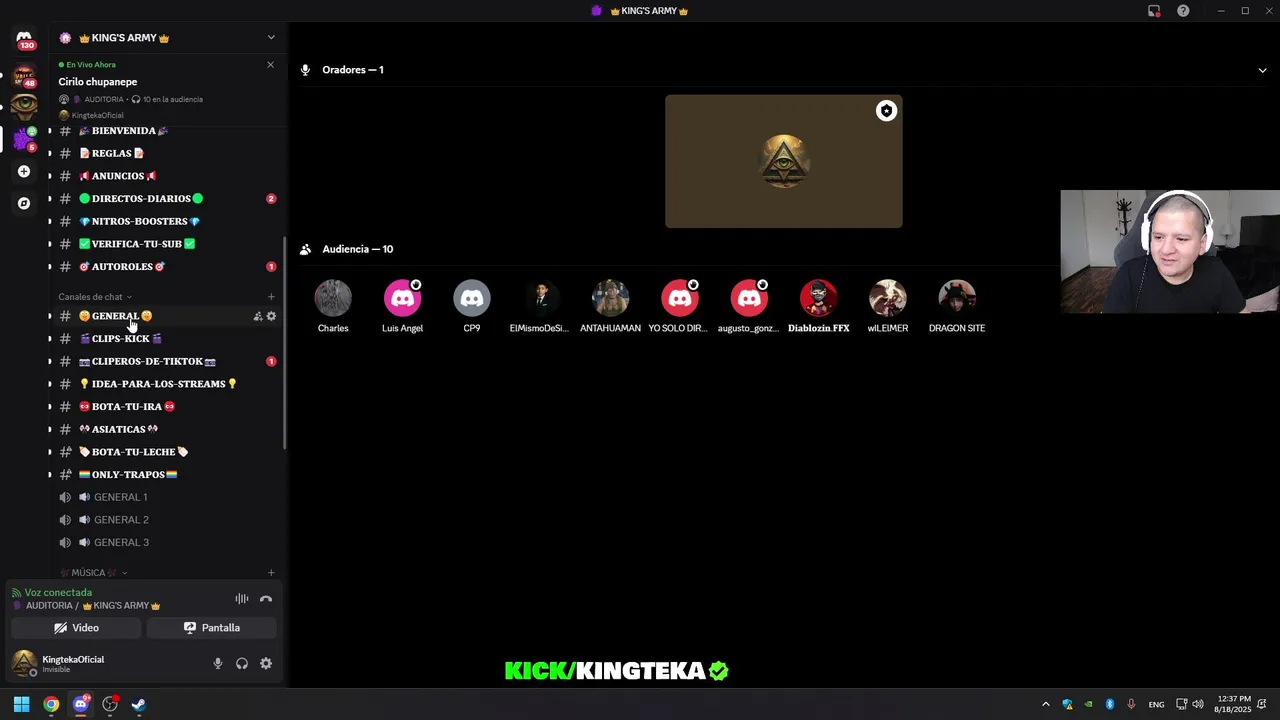
Task: Open Discord direct messages home icon
Action: pos(24,38)
